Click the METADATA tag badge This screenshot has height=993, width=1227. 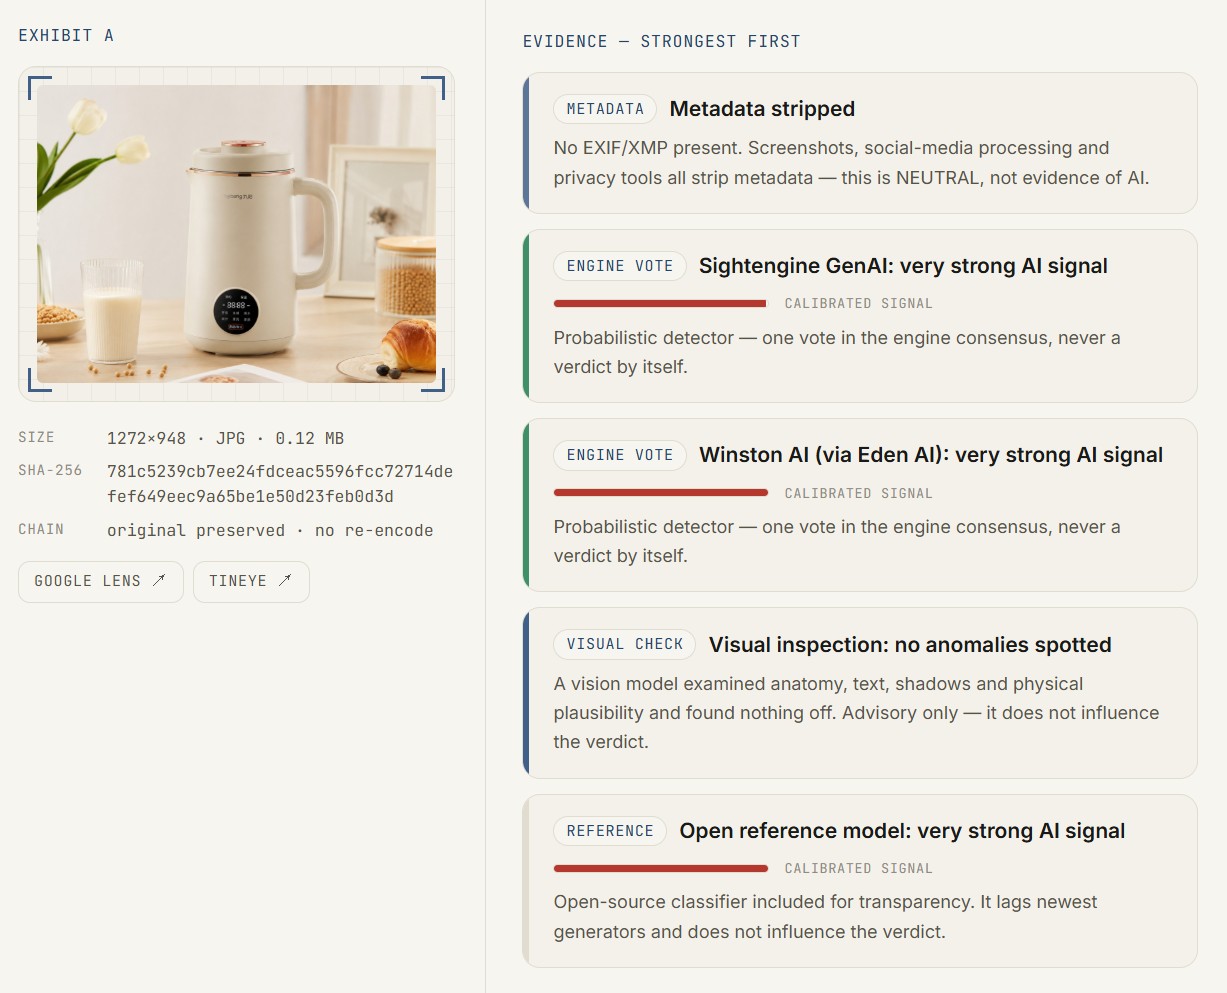(605, 109)
